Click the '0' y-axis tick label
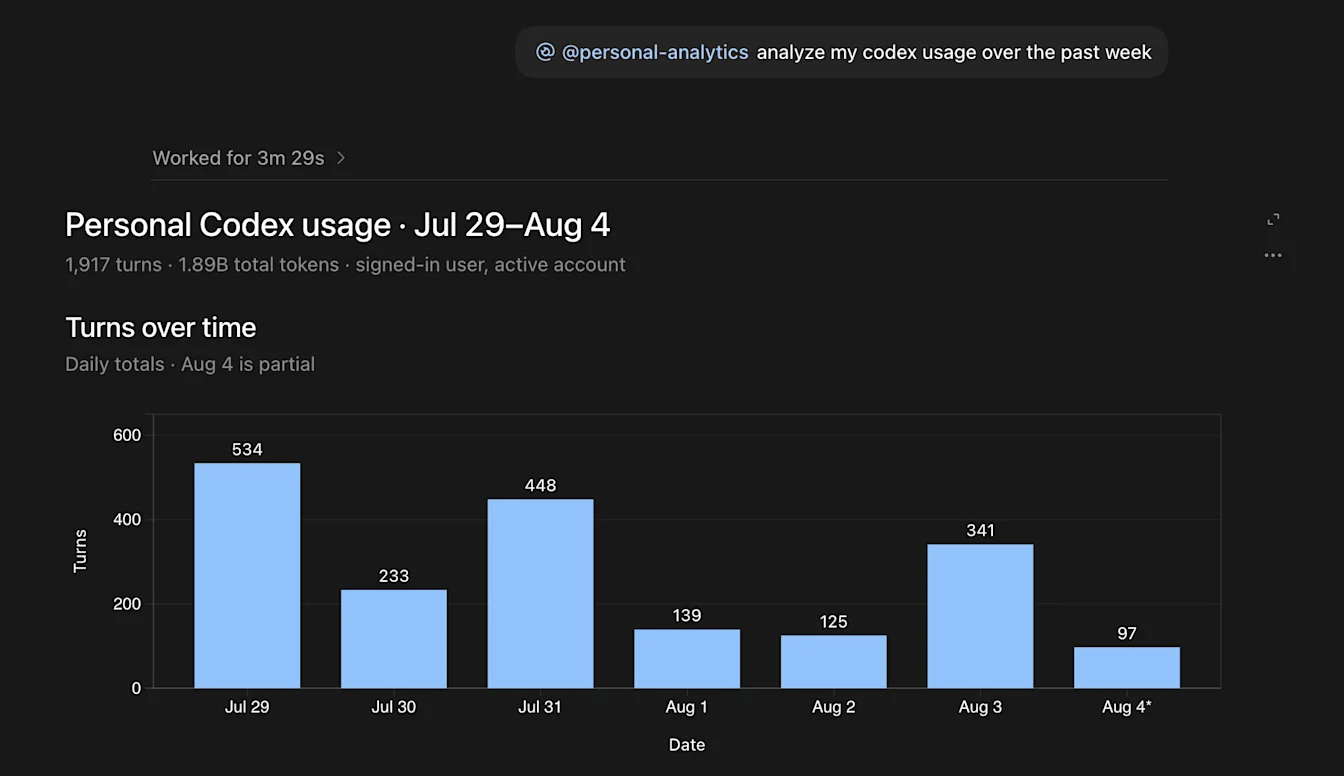The width and height of the screenshot is (1344, 776). (136, 688)
